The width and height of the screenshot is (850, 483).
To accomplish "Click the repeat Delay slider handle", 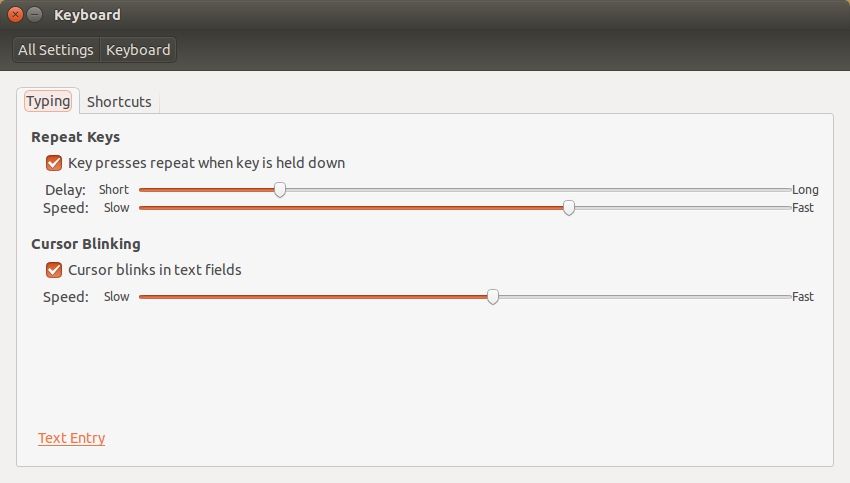I will (x=280, y=190).
